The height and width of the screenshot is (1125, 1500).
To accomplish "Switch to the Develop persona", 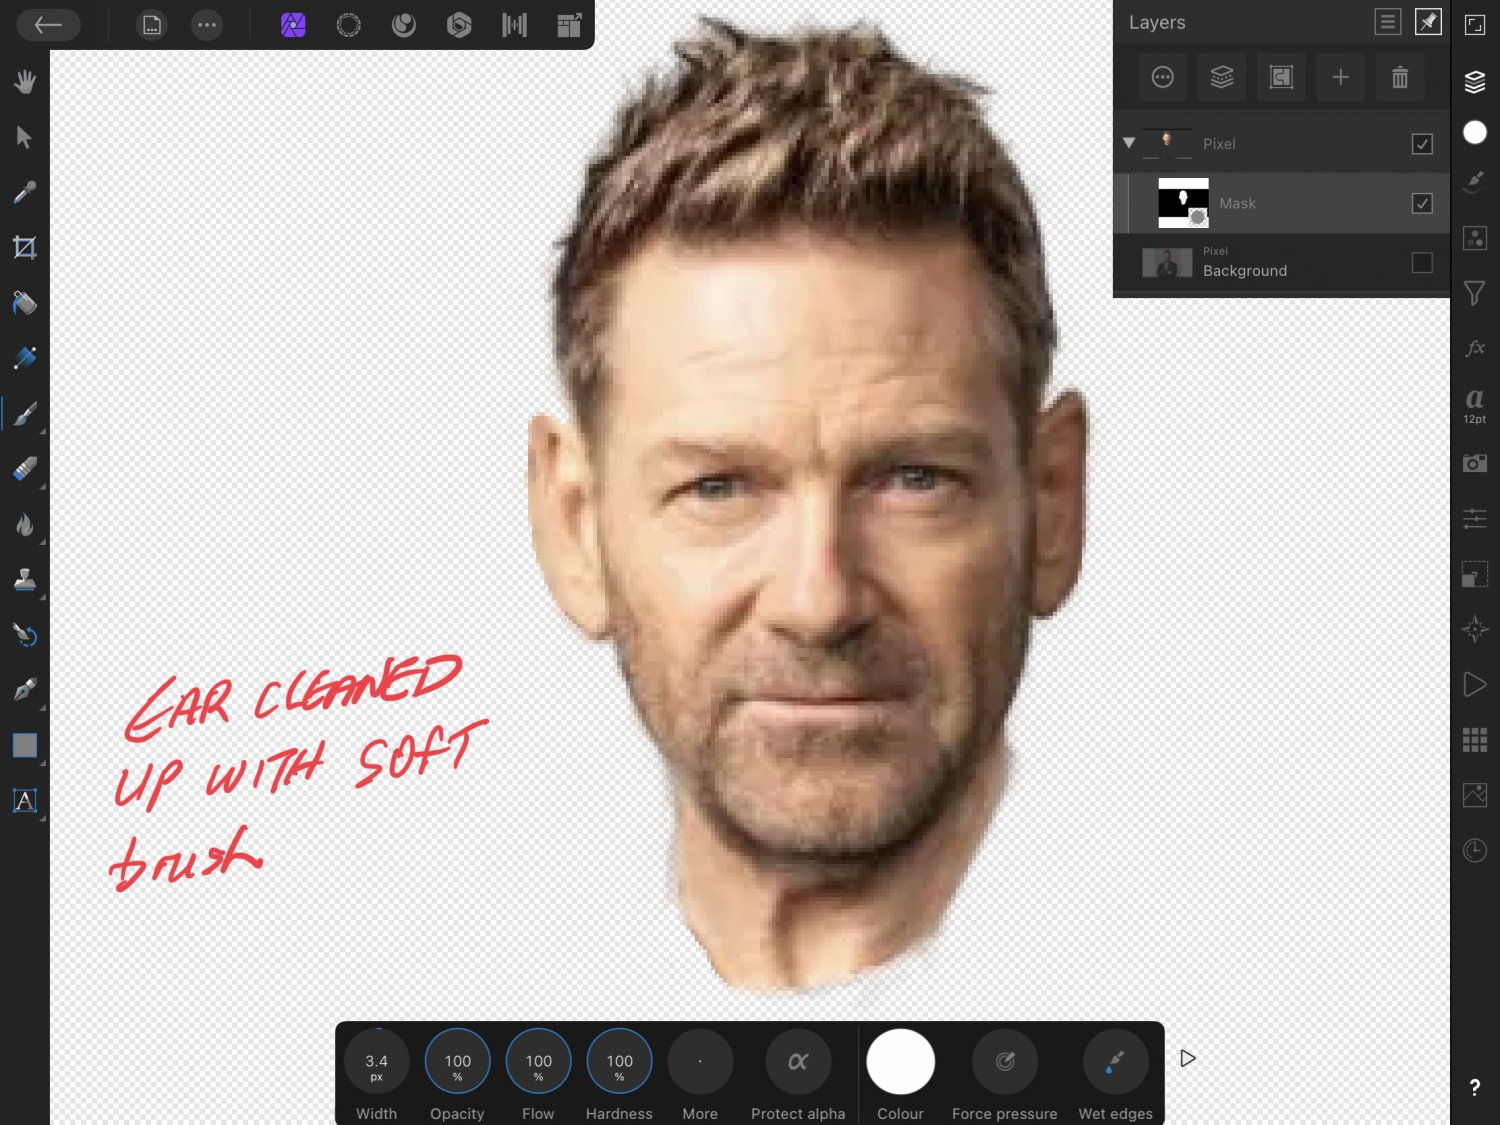I will (x=459, y=25).
